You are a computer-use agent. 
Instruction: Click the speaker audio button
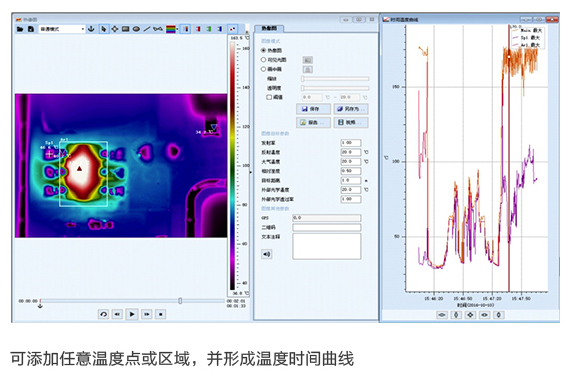[x=266, y=254]
